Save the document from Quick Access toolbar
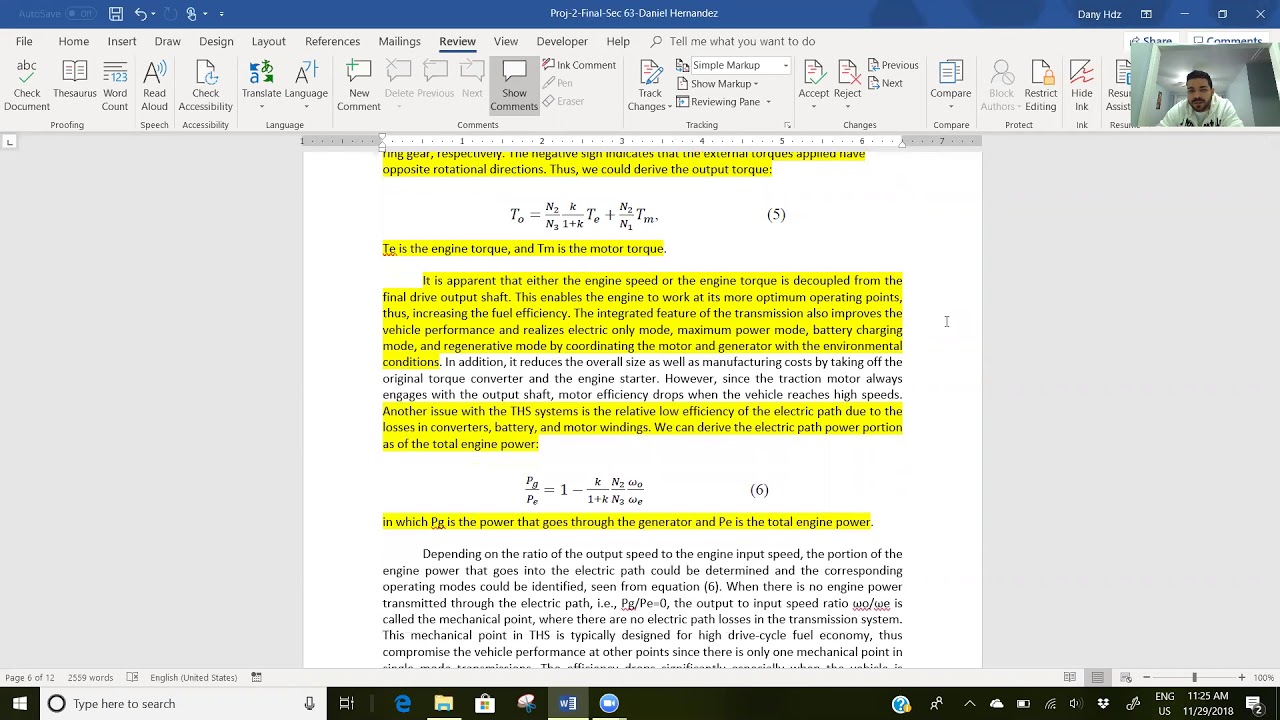This screenshot has height=720, width=1280. tap(116, 14)
